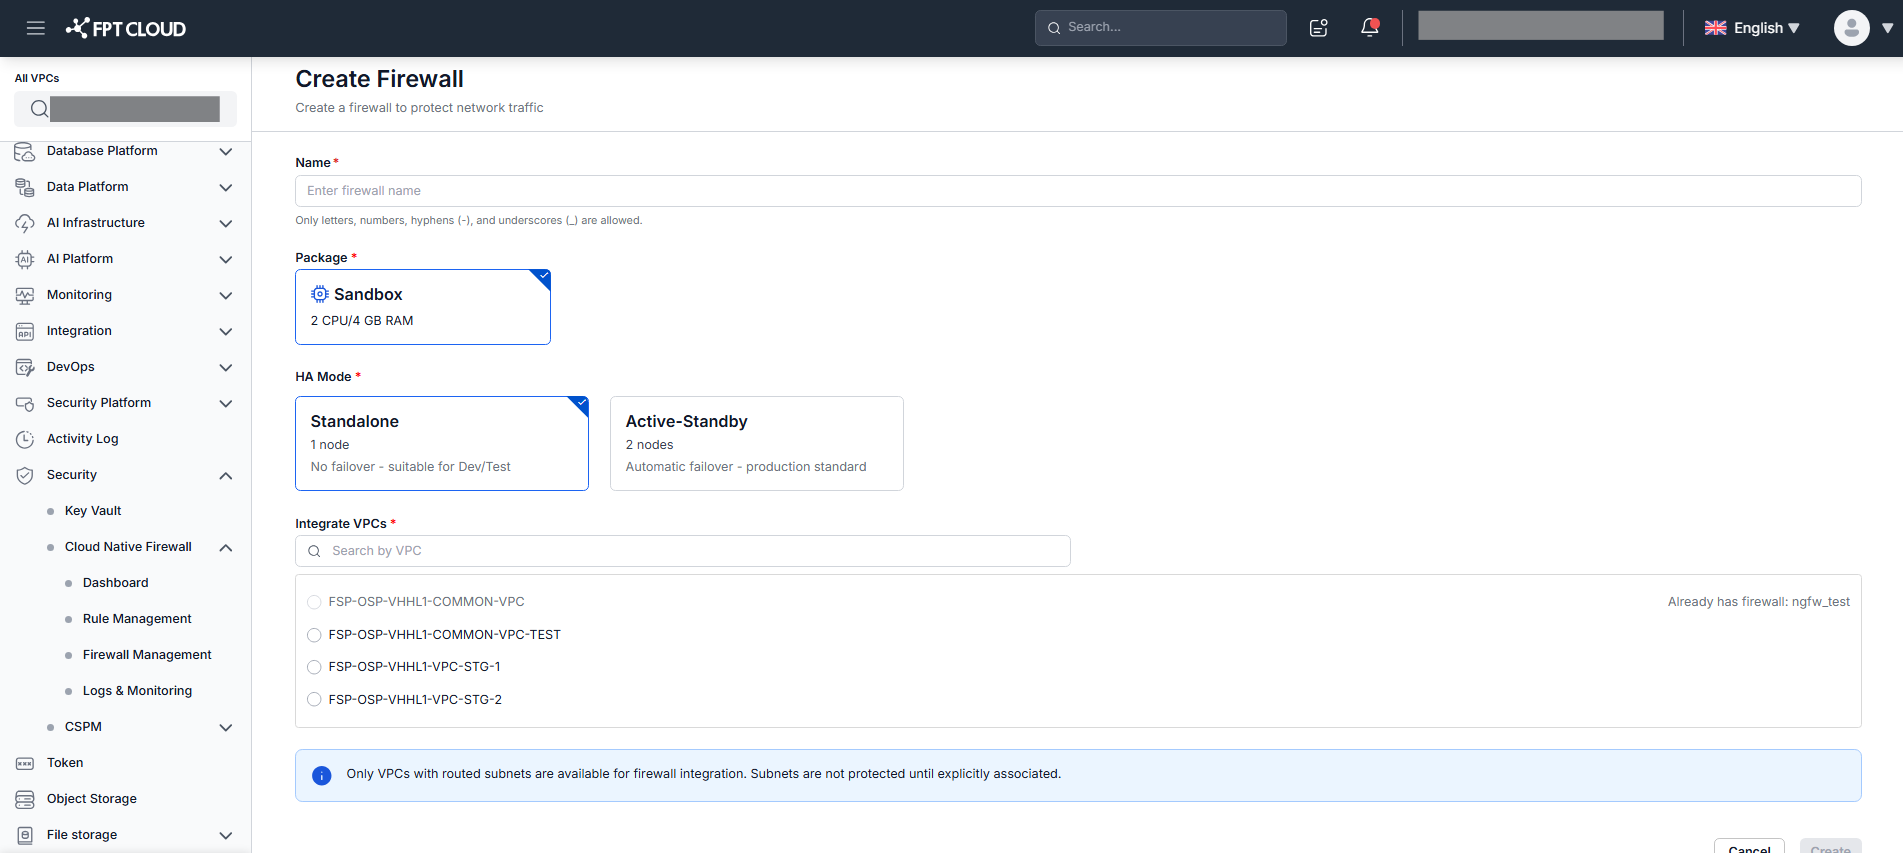
Task: Open Logs & Monitoring
Action: click(x=137, y=691)
